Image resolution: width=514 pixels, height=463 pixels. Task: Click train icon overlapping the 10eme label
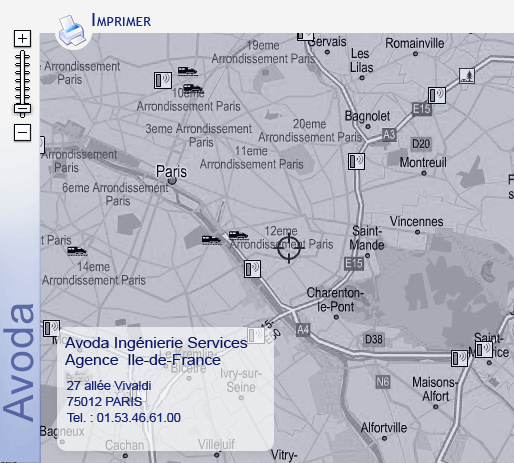193,89
